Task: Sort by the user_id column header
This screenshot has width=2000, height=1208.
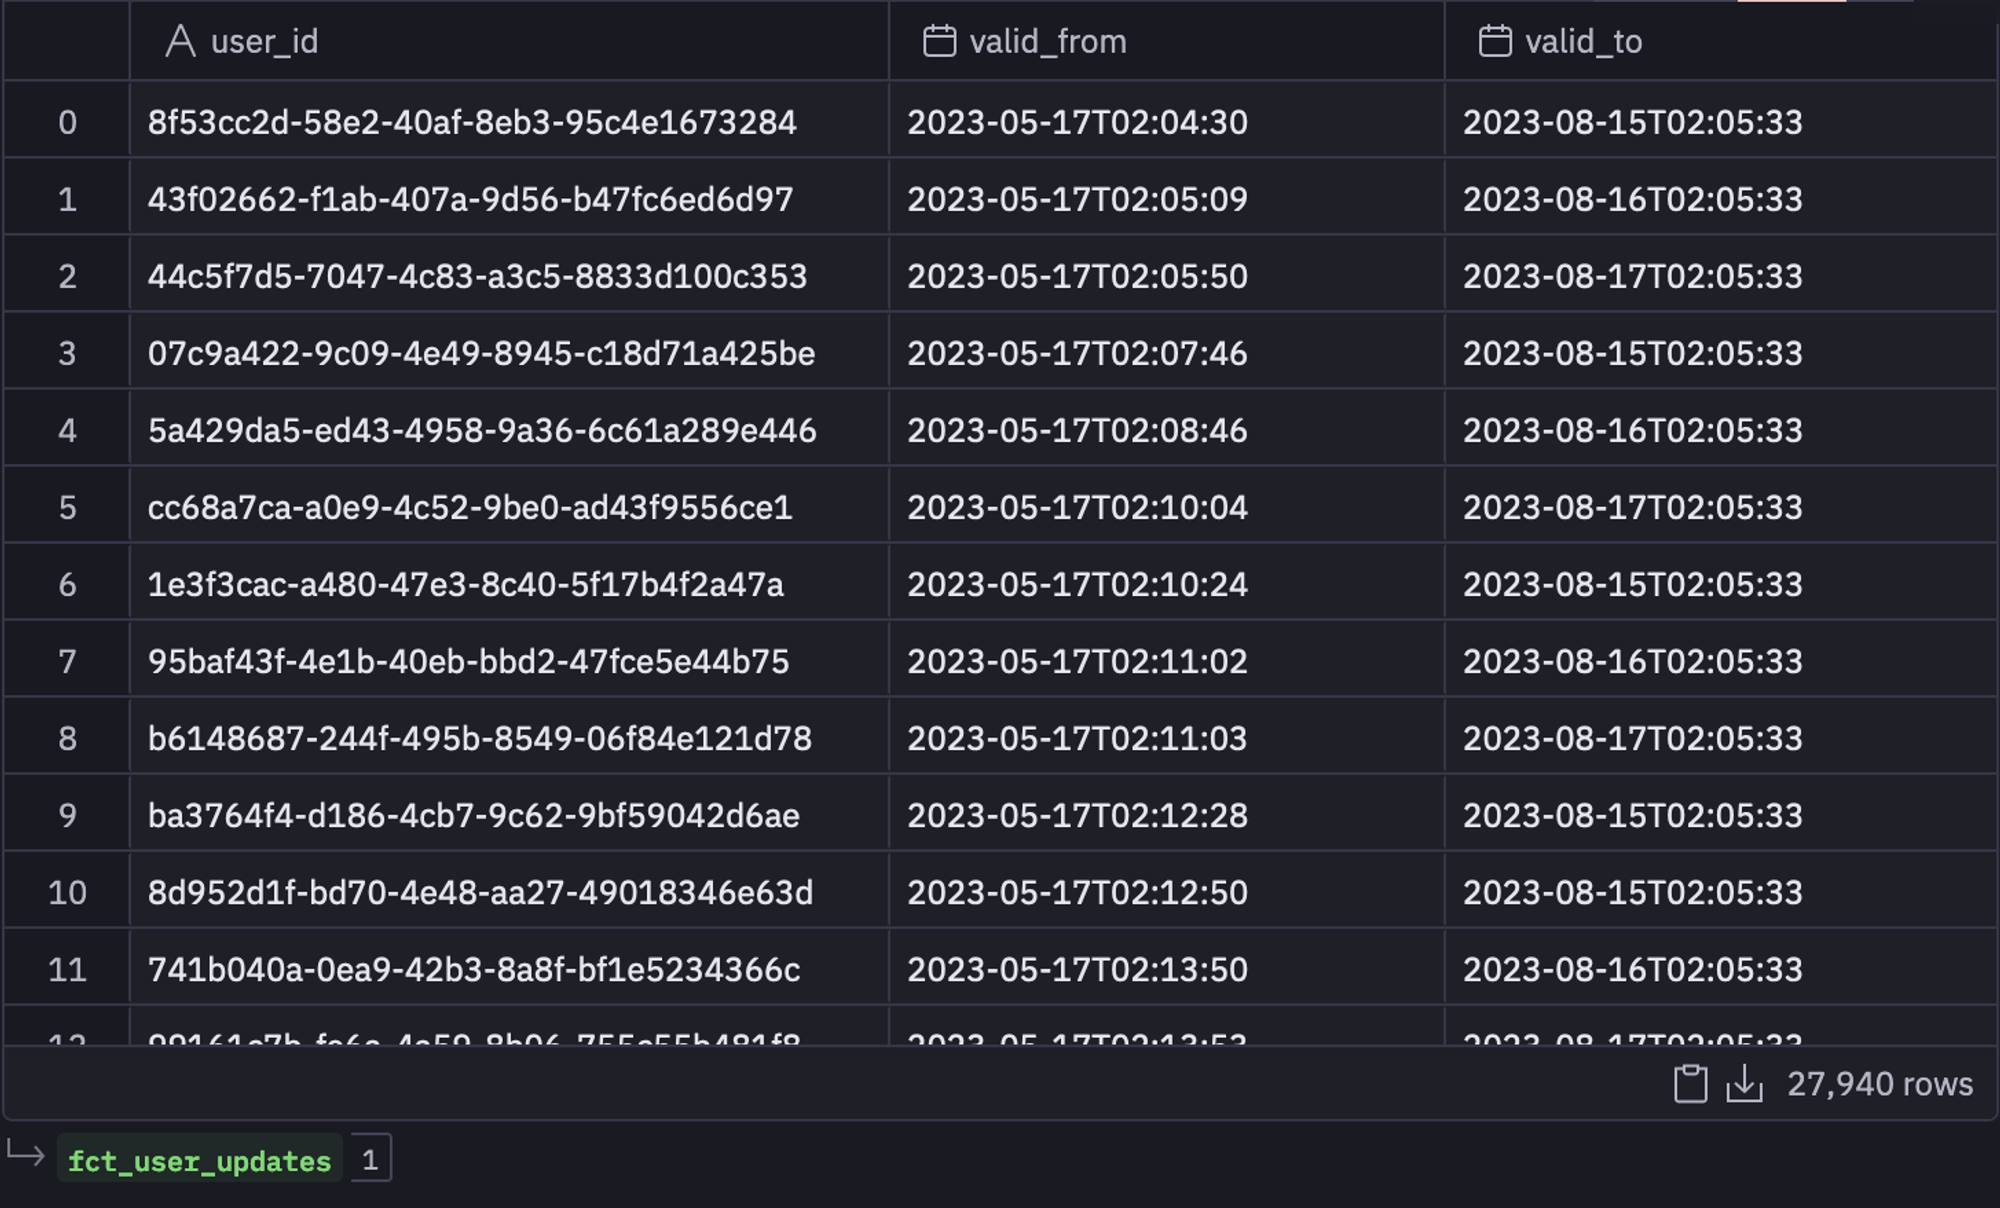Action: (509, 41)
